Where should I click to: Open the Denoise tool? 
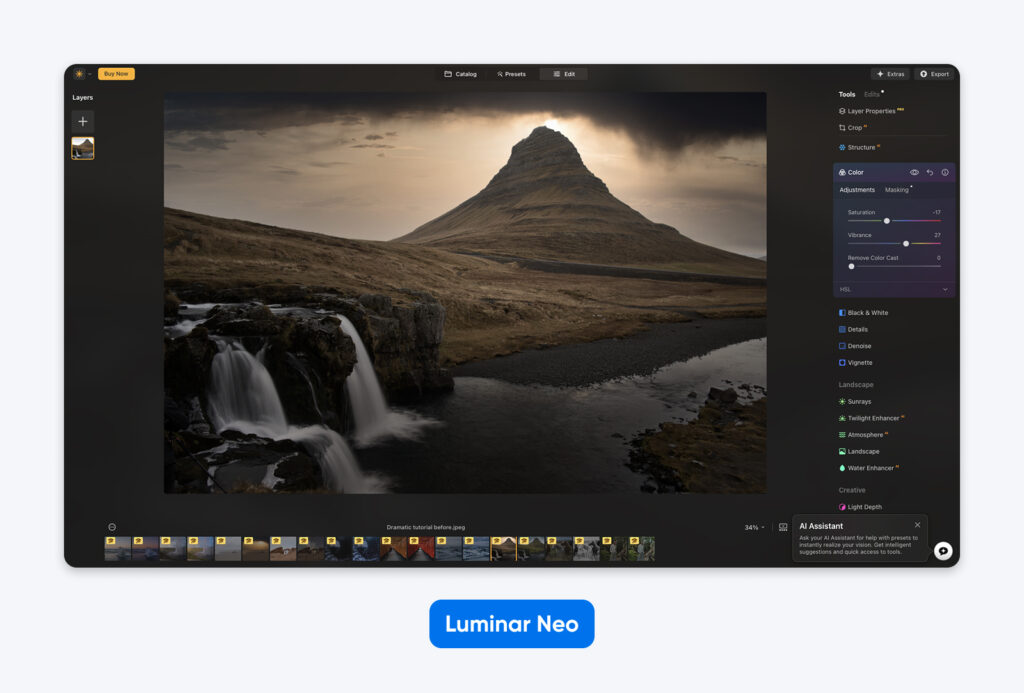[x=861, y=345]
